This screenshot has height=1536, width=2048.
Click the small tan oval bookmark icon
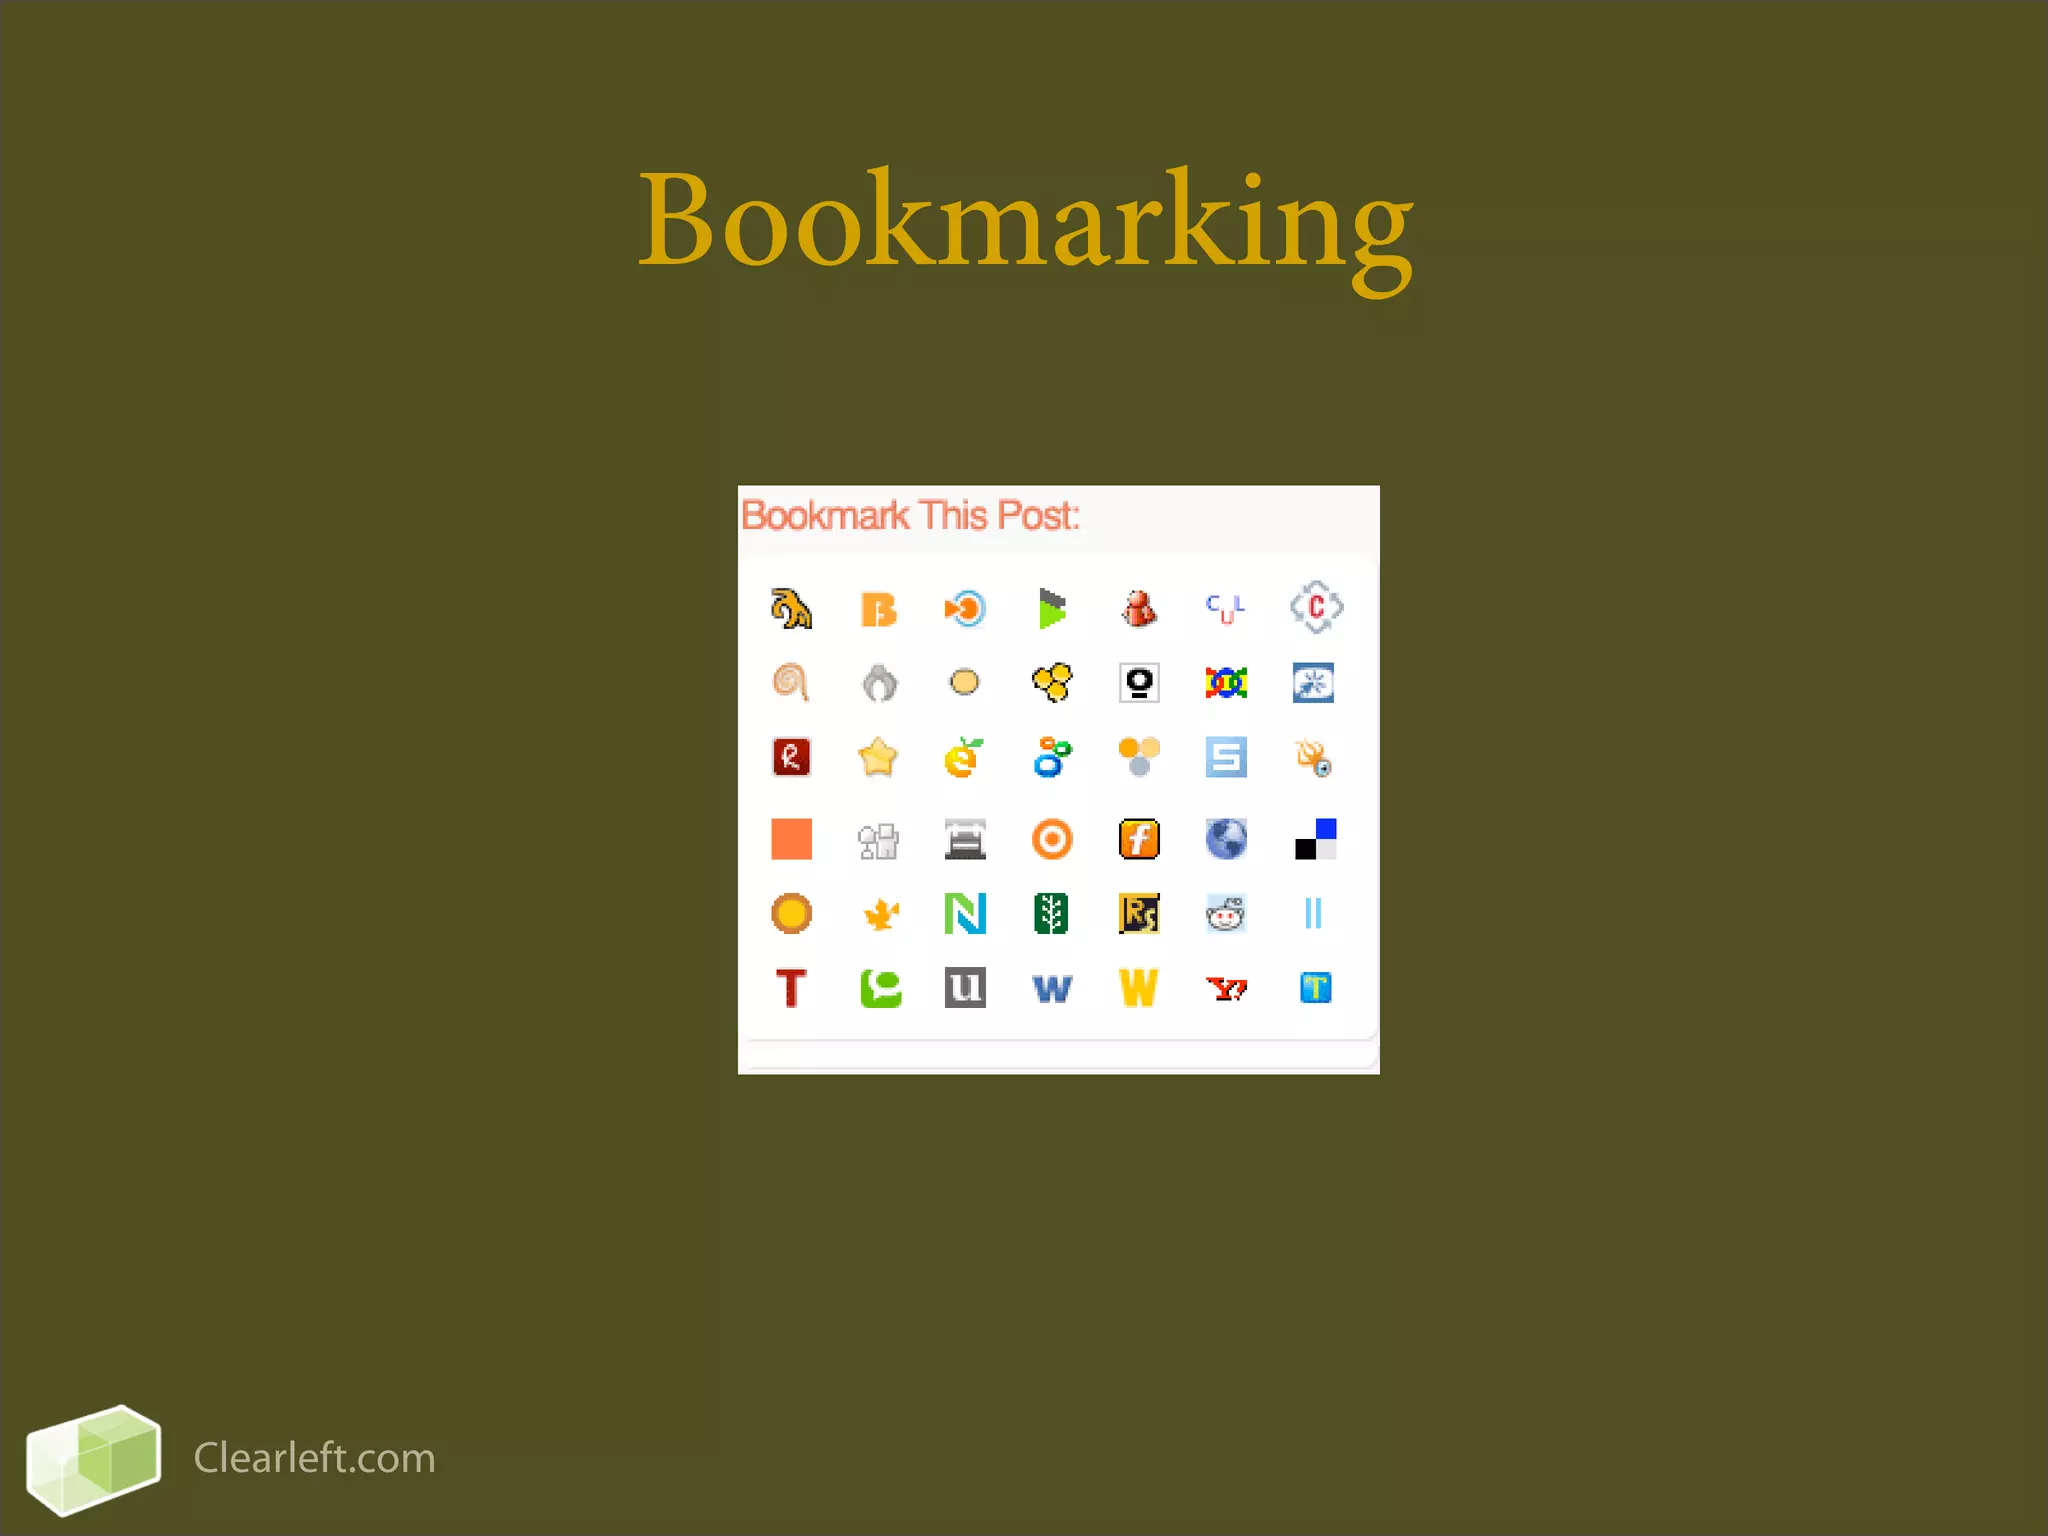pos(965,682)
